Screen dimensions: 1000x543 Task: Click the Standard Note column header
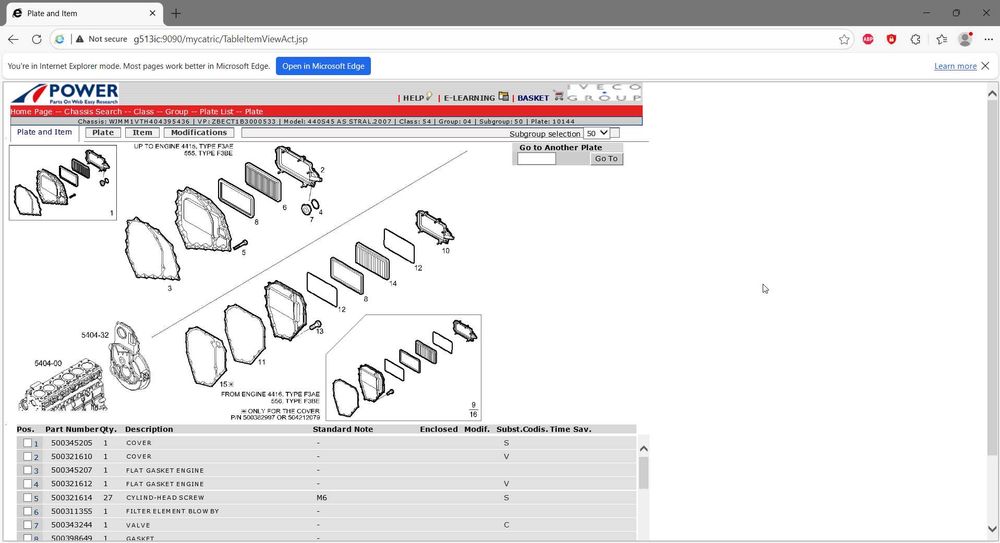click(x=343, y=429)
